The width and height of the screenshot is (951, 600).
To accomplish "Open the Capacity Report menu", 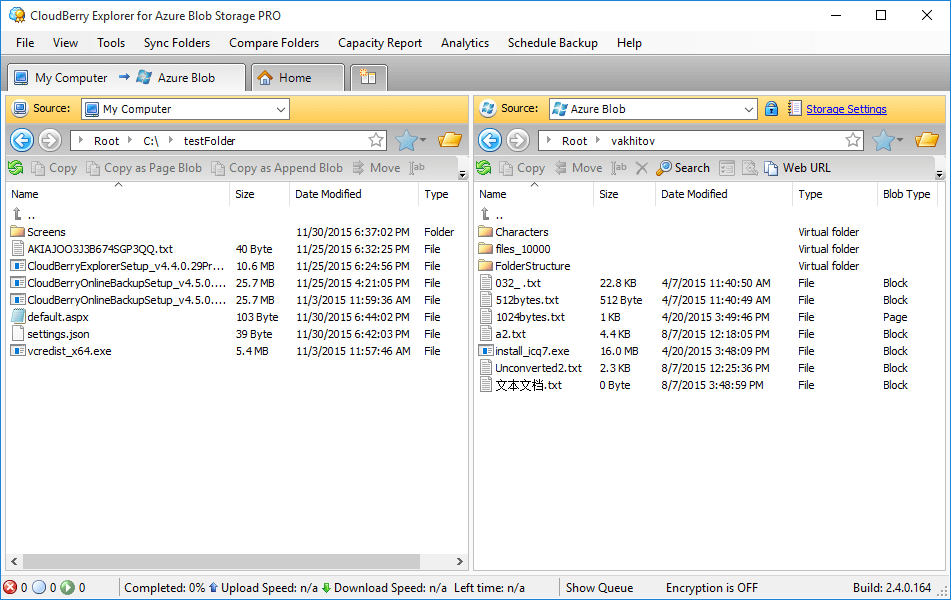I will click(380, 43).
